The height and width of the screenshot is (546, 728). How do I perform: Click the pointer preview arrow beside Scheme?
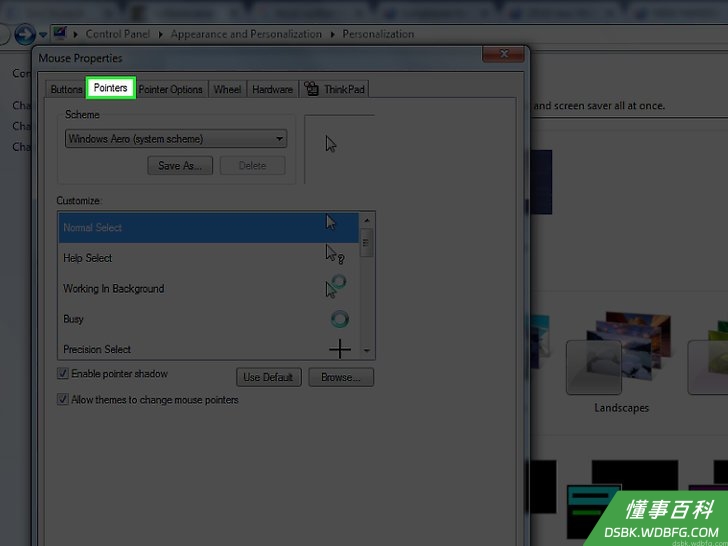point(331,144)
